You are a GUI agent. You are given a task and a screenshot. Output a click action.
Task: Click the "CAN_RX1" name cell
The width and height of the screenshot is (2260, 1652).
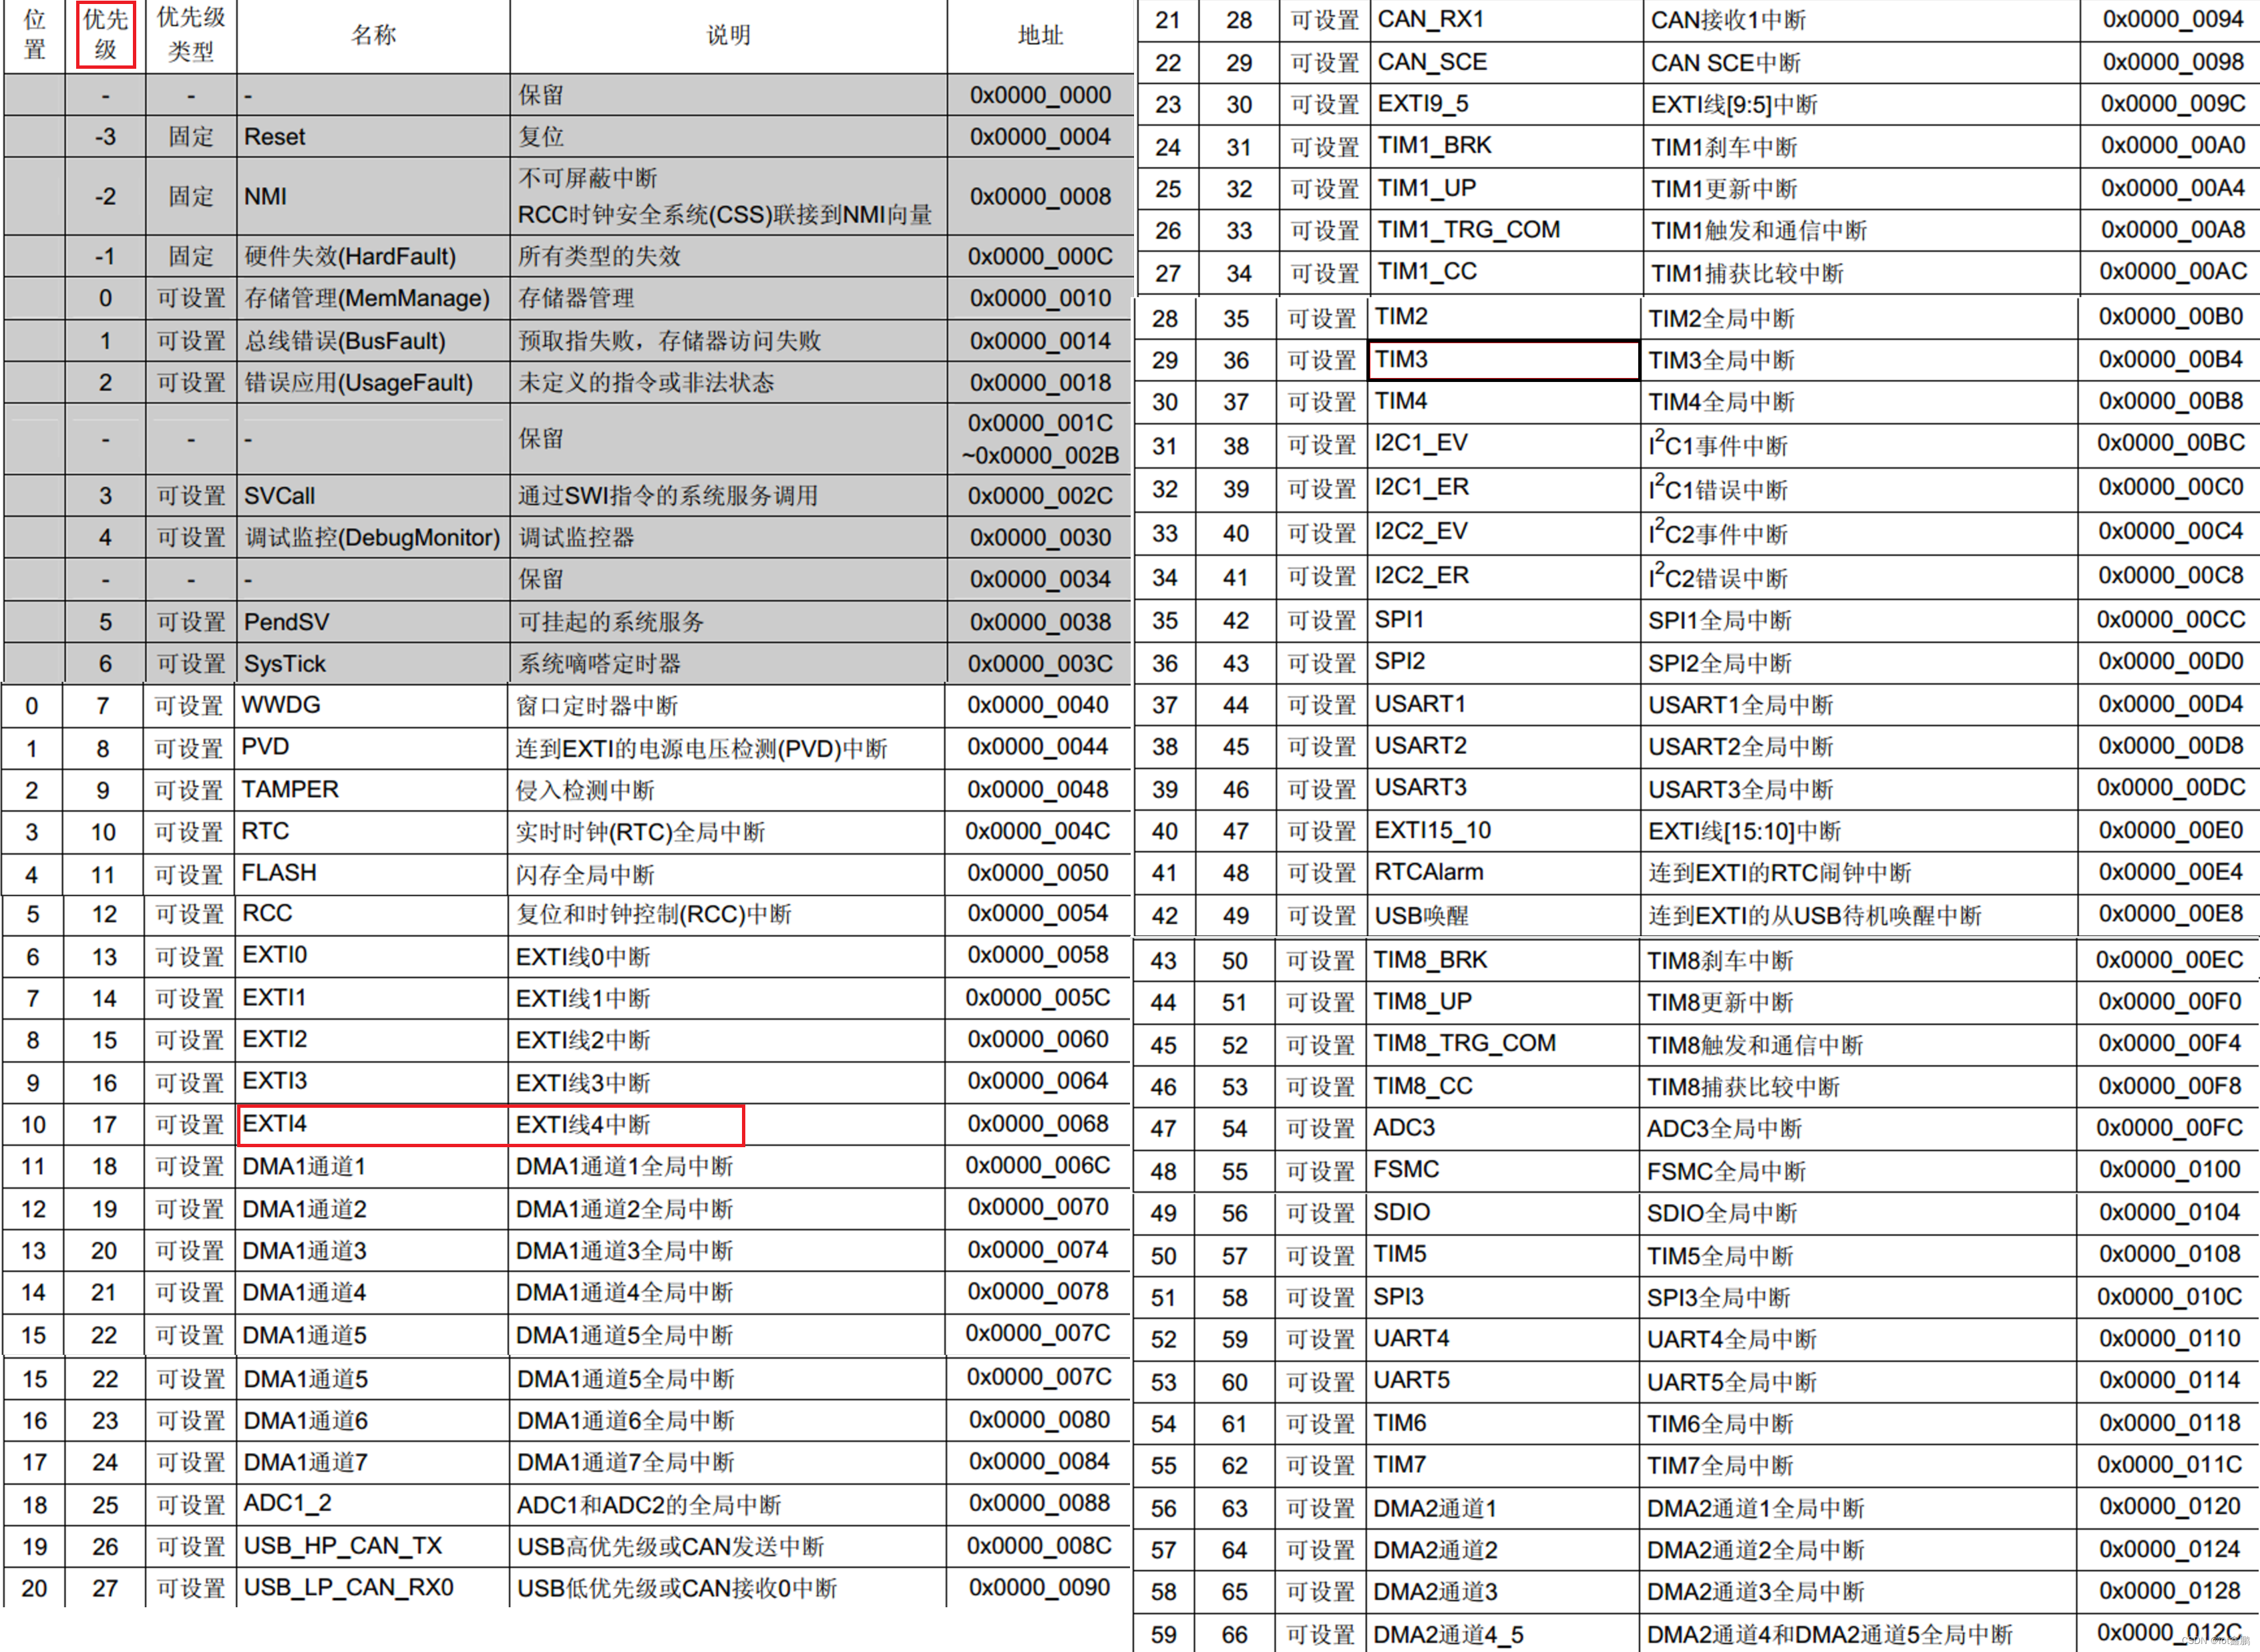[x=1506, y=20]
